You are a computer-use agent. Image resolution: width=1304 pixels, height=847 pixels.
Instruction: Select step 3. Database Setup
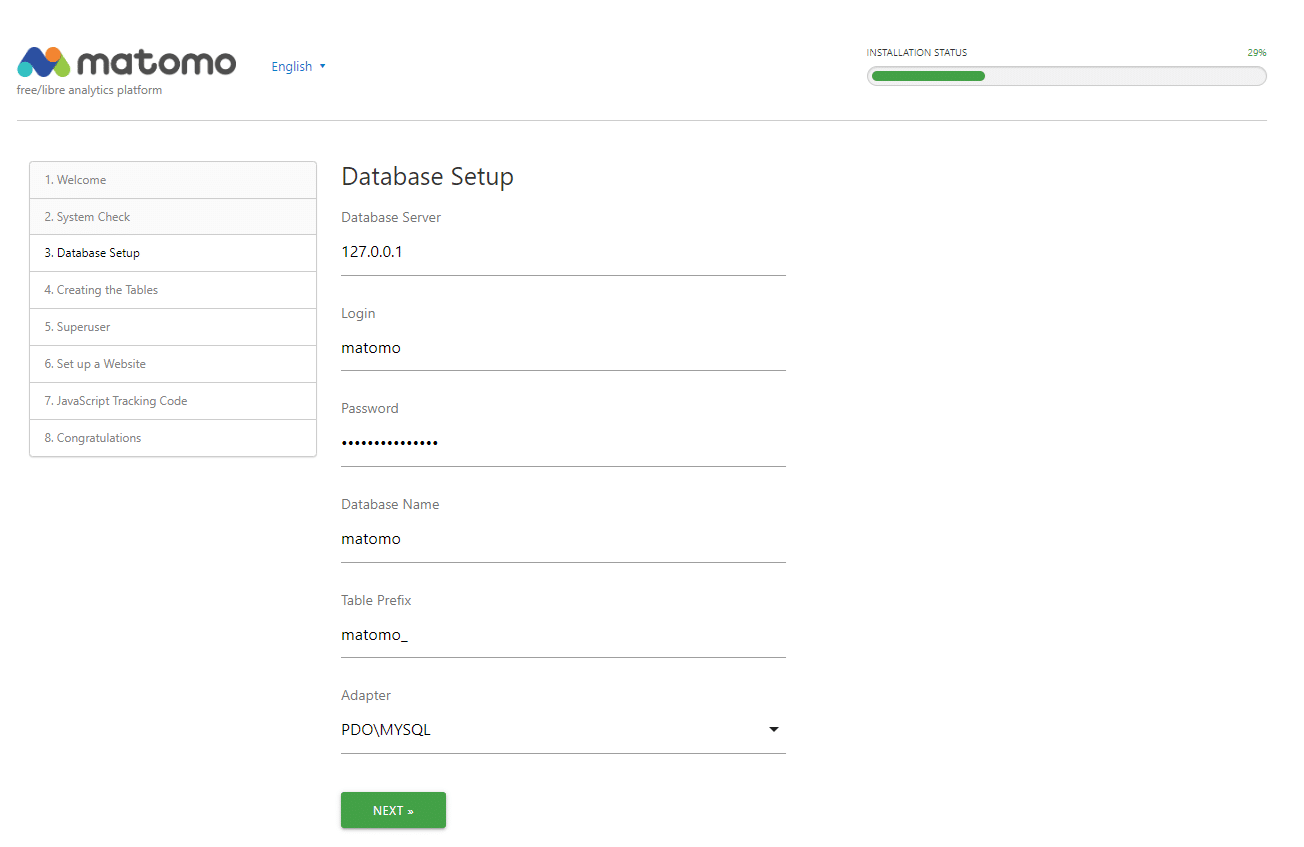pos(173,253)
